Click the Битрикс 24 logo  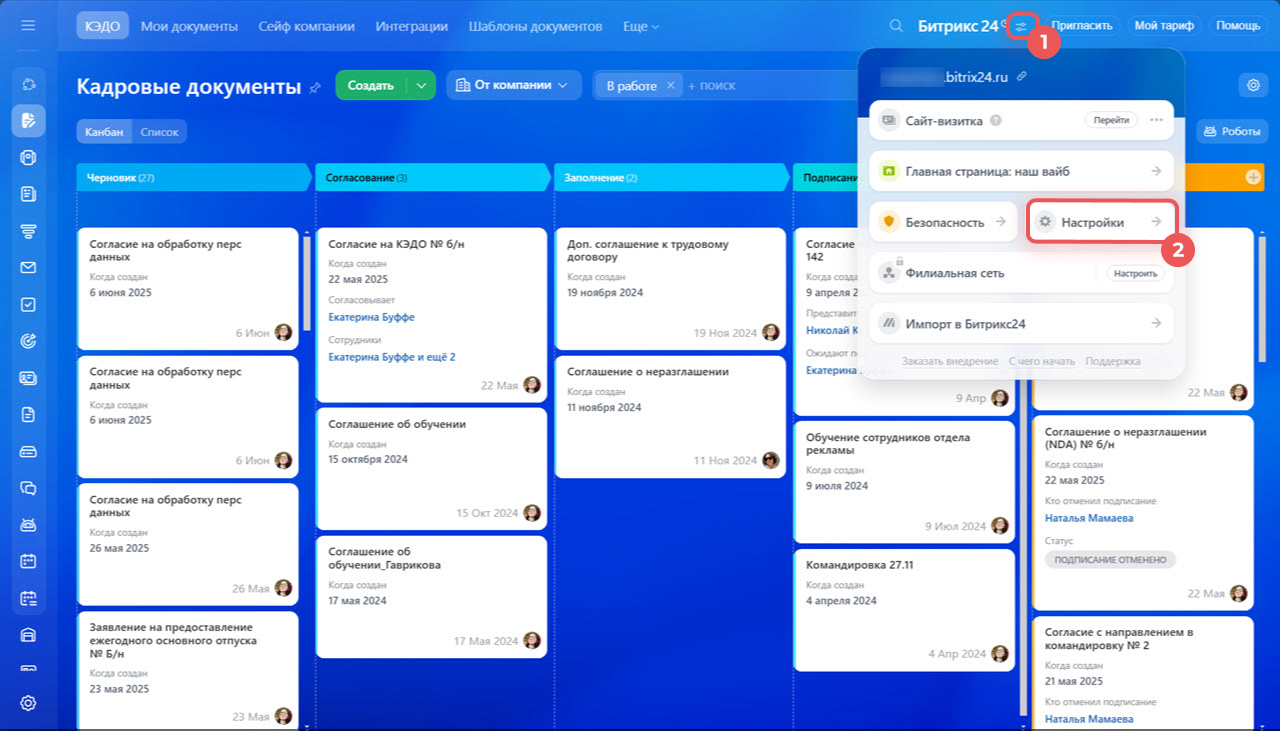pos(958,26)
